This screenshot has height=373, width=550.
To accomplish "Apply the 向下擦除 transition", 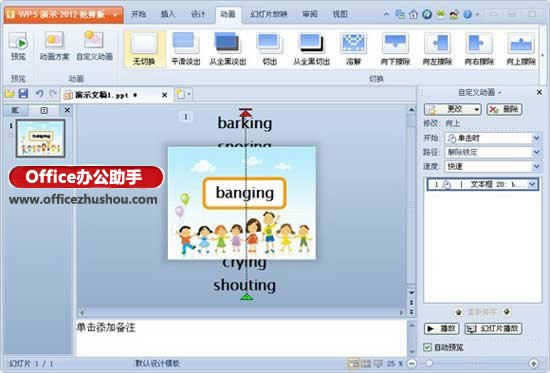I will tap(395, 49).
